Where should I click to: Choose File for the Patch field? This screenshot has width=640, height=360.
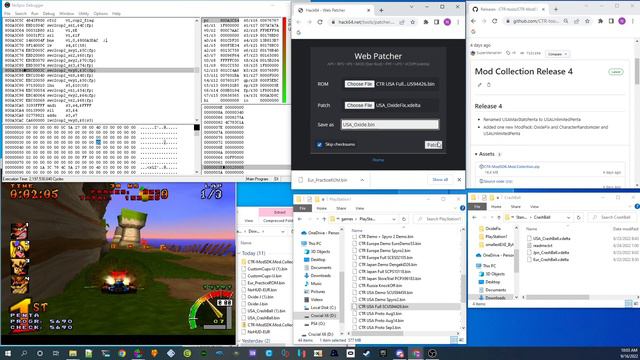click(359, 105)
